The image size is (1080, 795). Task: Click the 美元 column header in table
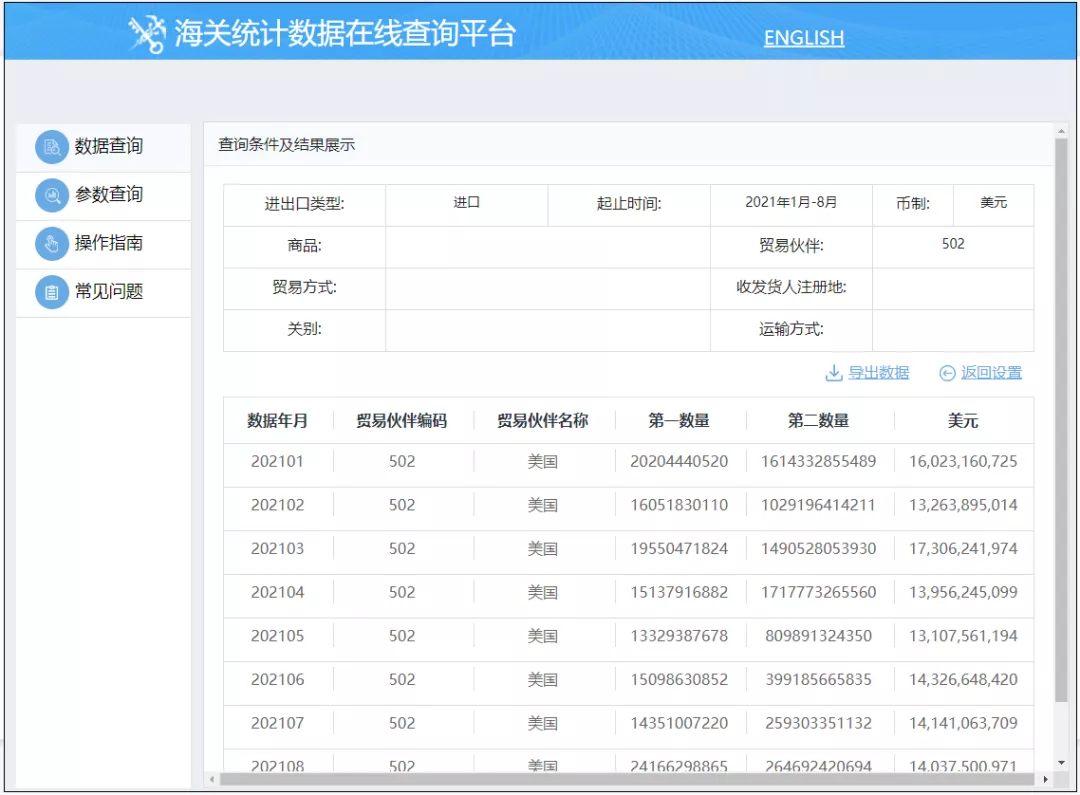click(x=963, y=421)
